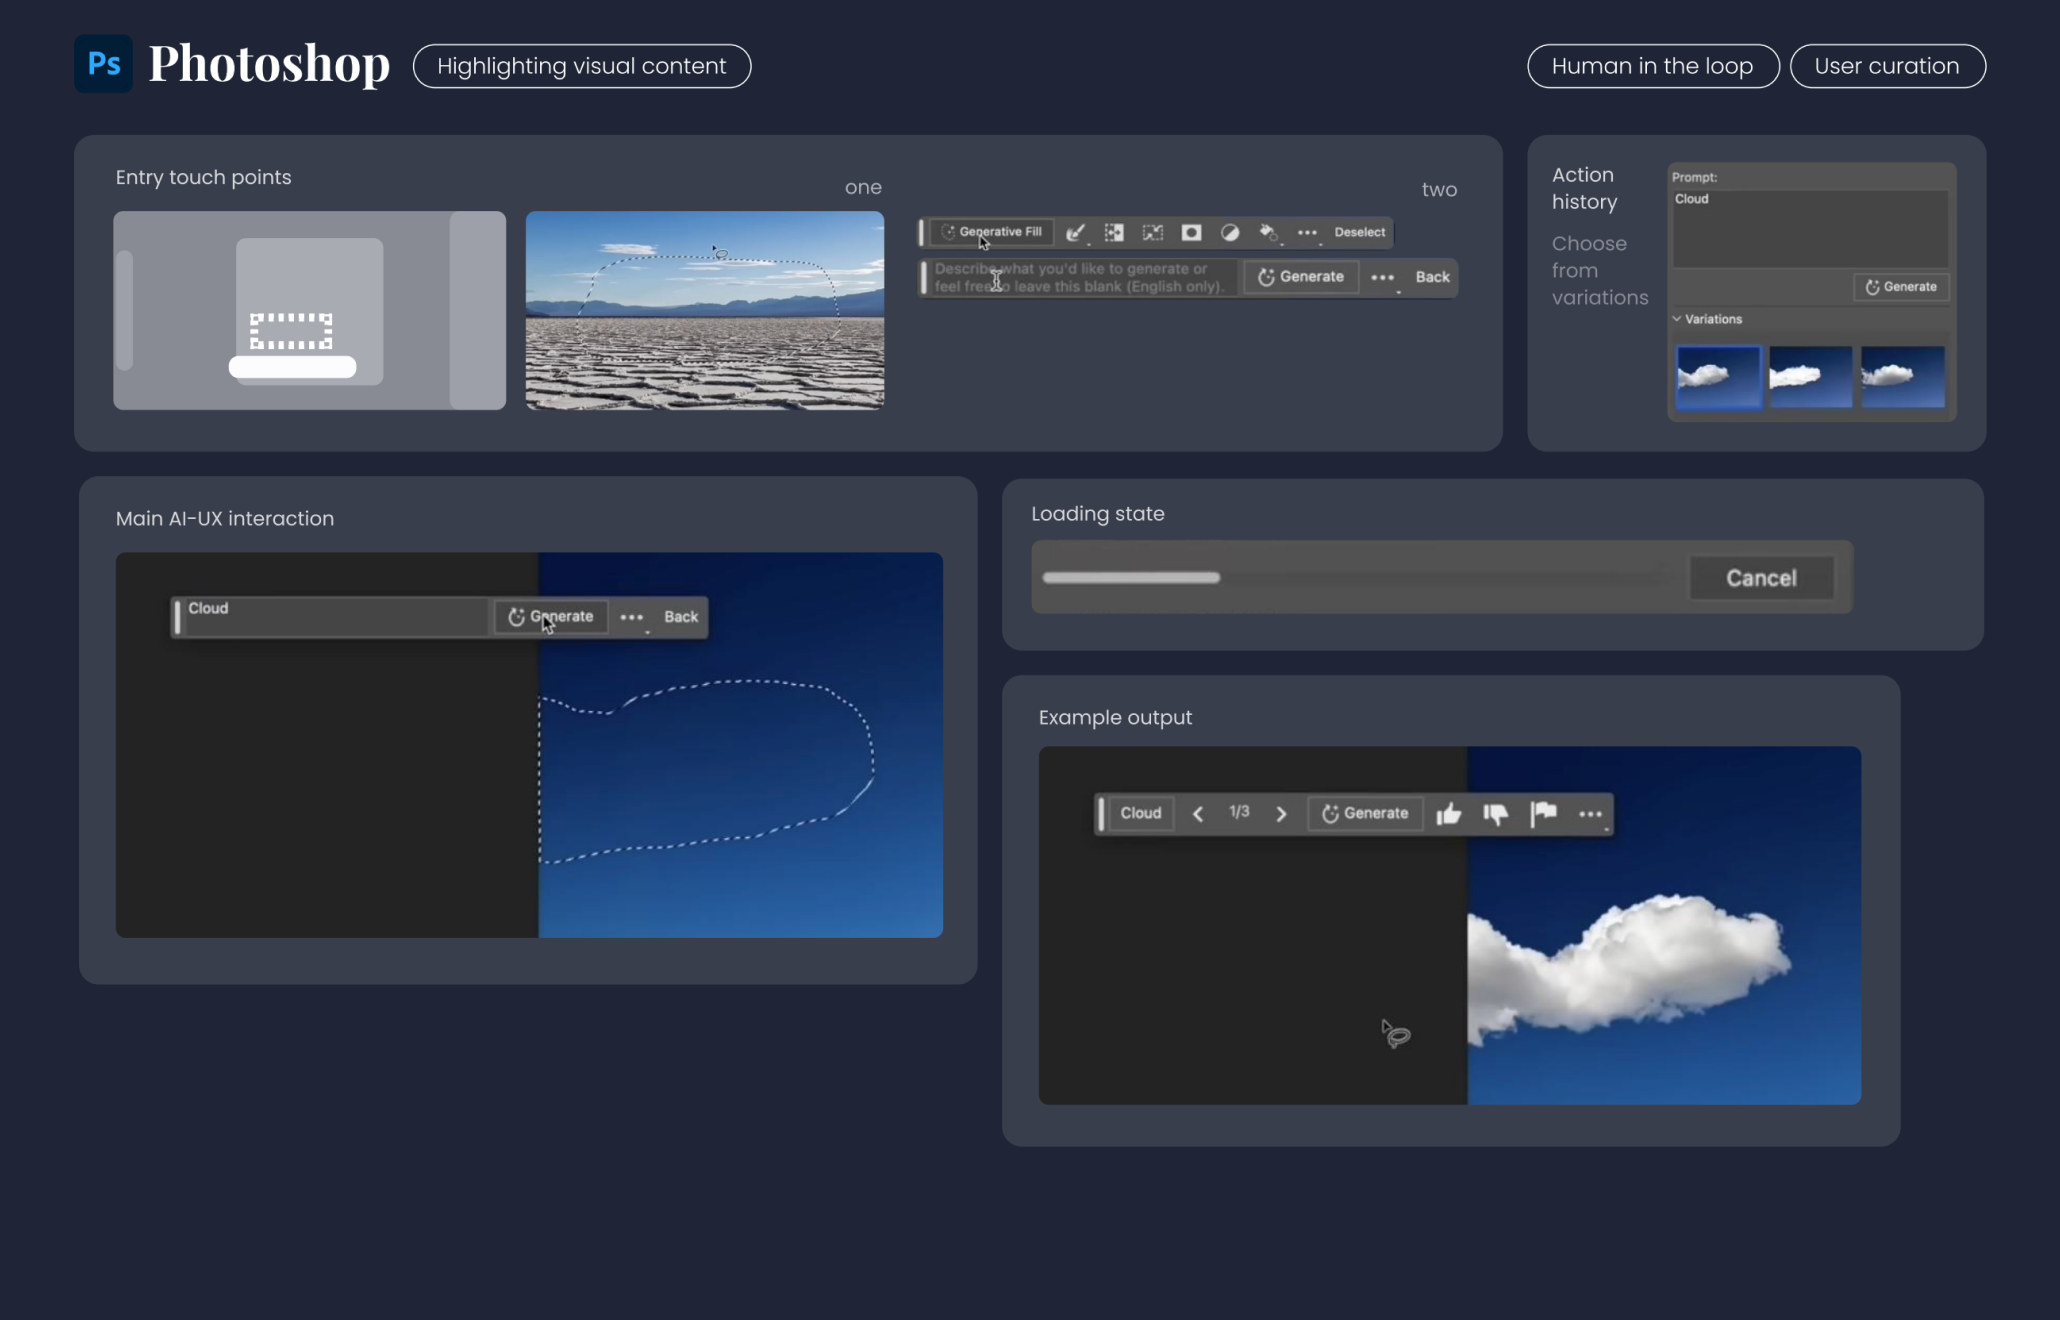The height and width of the screenshot is (1320, 2060).
Task: Click the User curation tag
Action: pyautogui.click(x=1886, y=66)
